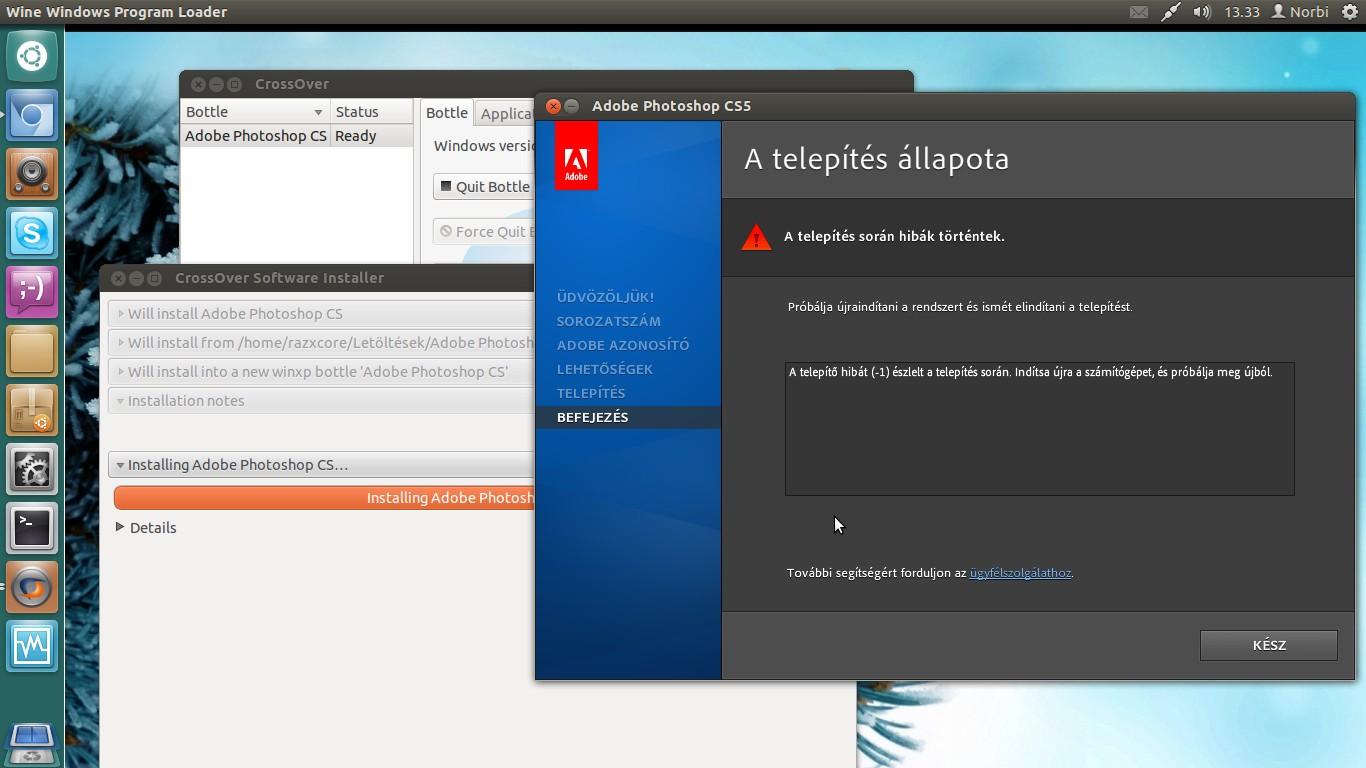Open the session gear menu in the top bar

(1349, 12)
